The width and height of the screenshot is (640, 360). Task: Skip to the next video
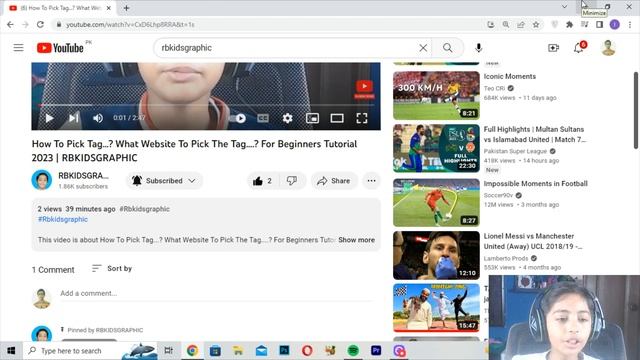(74, 118)
